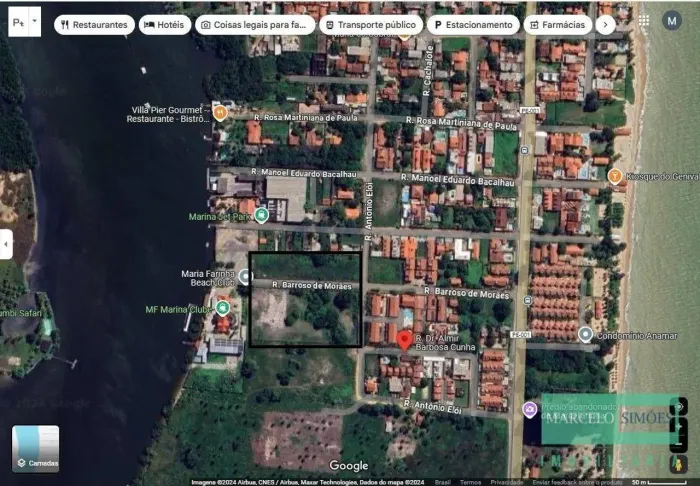Click the R. Dr. Almir Barbosa Cunha label
This screenshot has height=486, width=700.
coord(445,343)
